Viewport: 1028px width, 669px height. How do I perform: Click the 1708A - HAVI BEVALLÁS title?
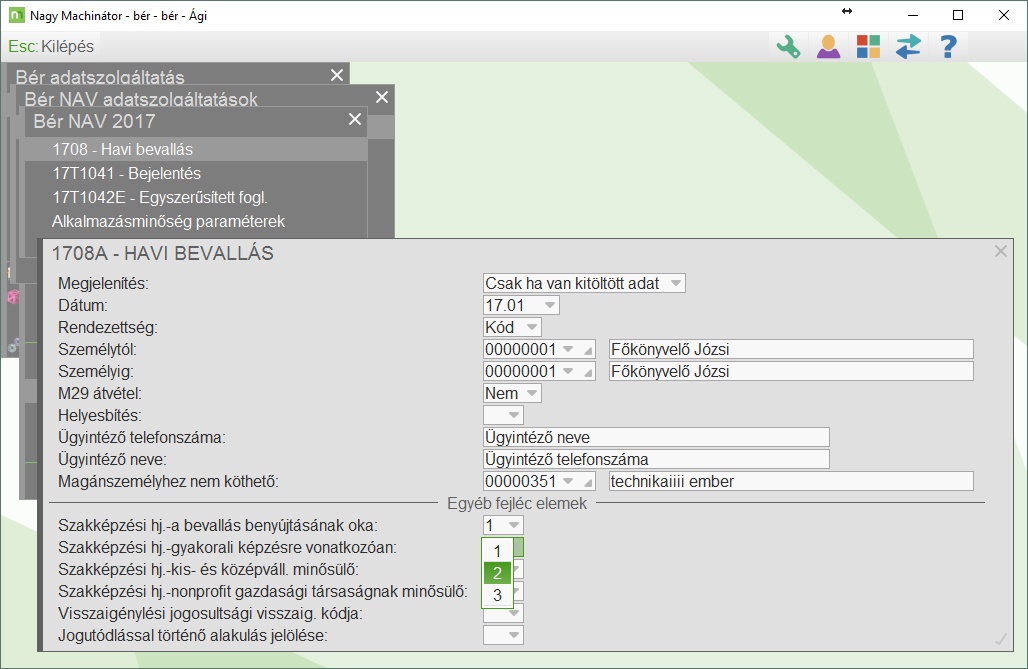coord(163,253)
